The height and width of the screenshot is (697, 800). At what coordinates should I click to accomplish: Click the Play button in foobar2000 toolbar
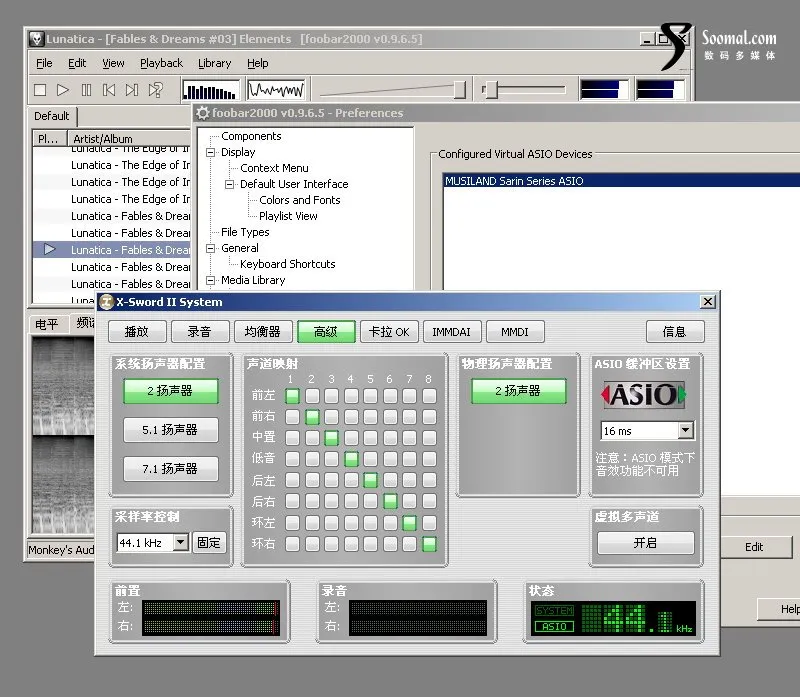[x=63, y=90]
